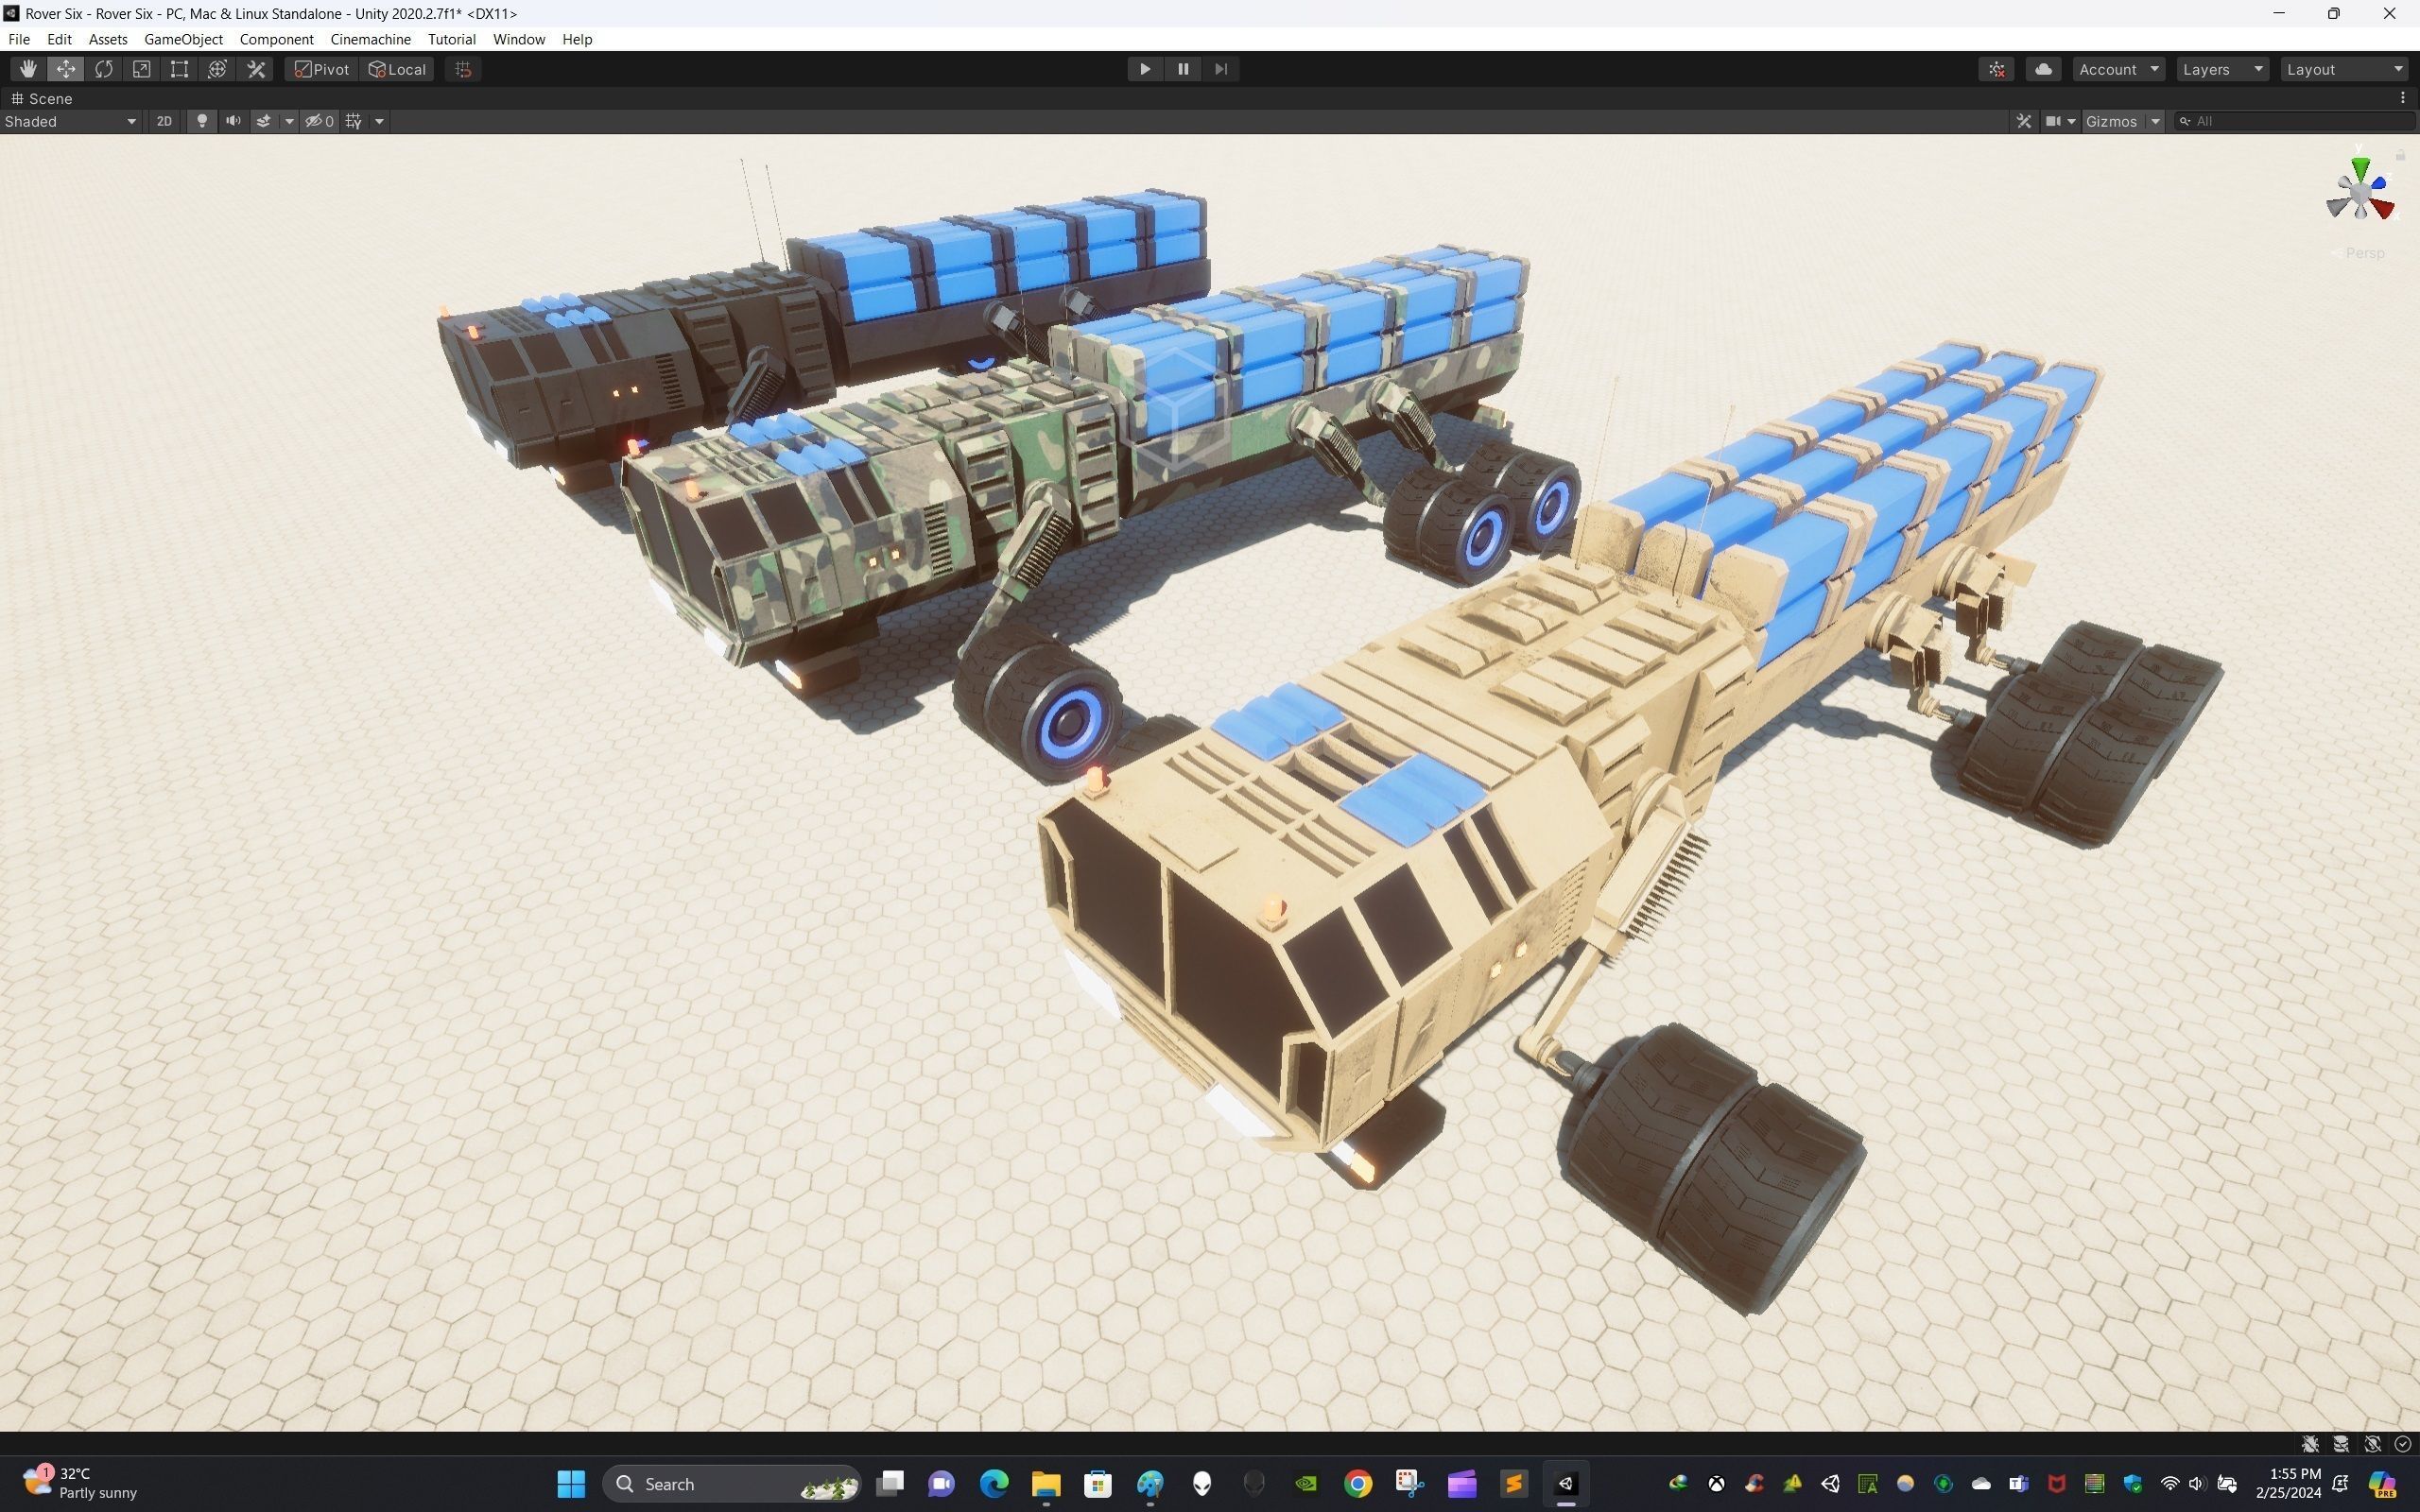Open the Shaded draw mode dropdown
Screen dimensions: 2420x1512
tap(70, 121)
